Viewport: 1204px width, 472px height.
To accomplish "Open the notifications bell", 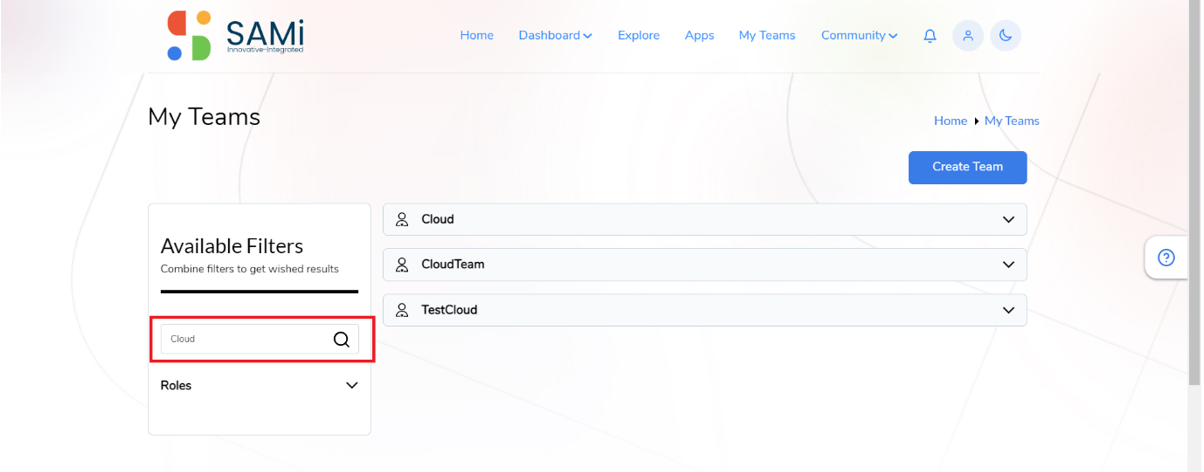I will pyautogui.click(x=930, y=36).
